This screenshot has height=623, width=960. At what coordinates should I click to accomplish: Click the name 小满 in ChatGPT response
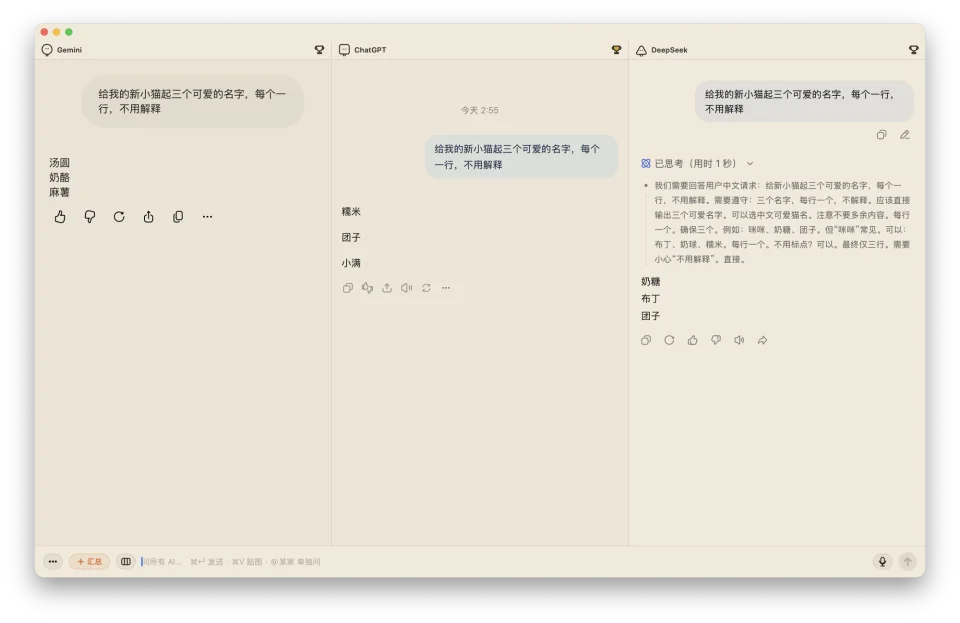[x=351, y=263]
